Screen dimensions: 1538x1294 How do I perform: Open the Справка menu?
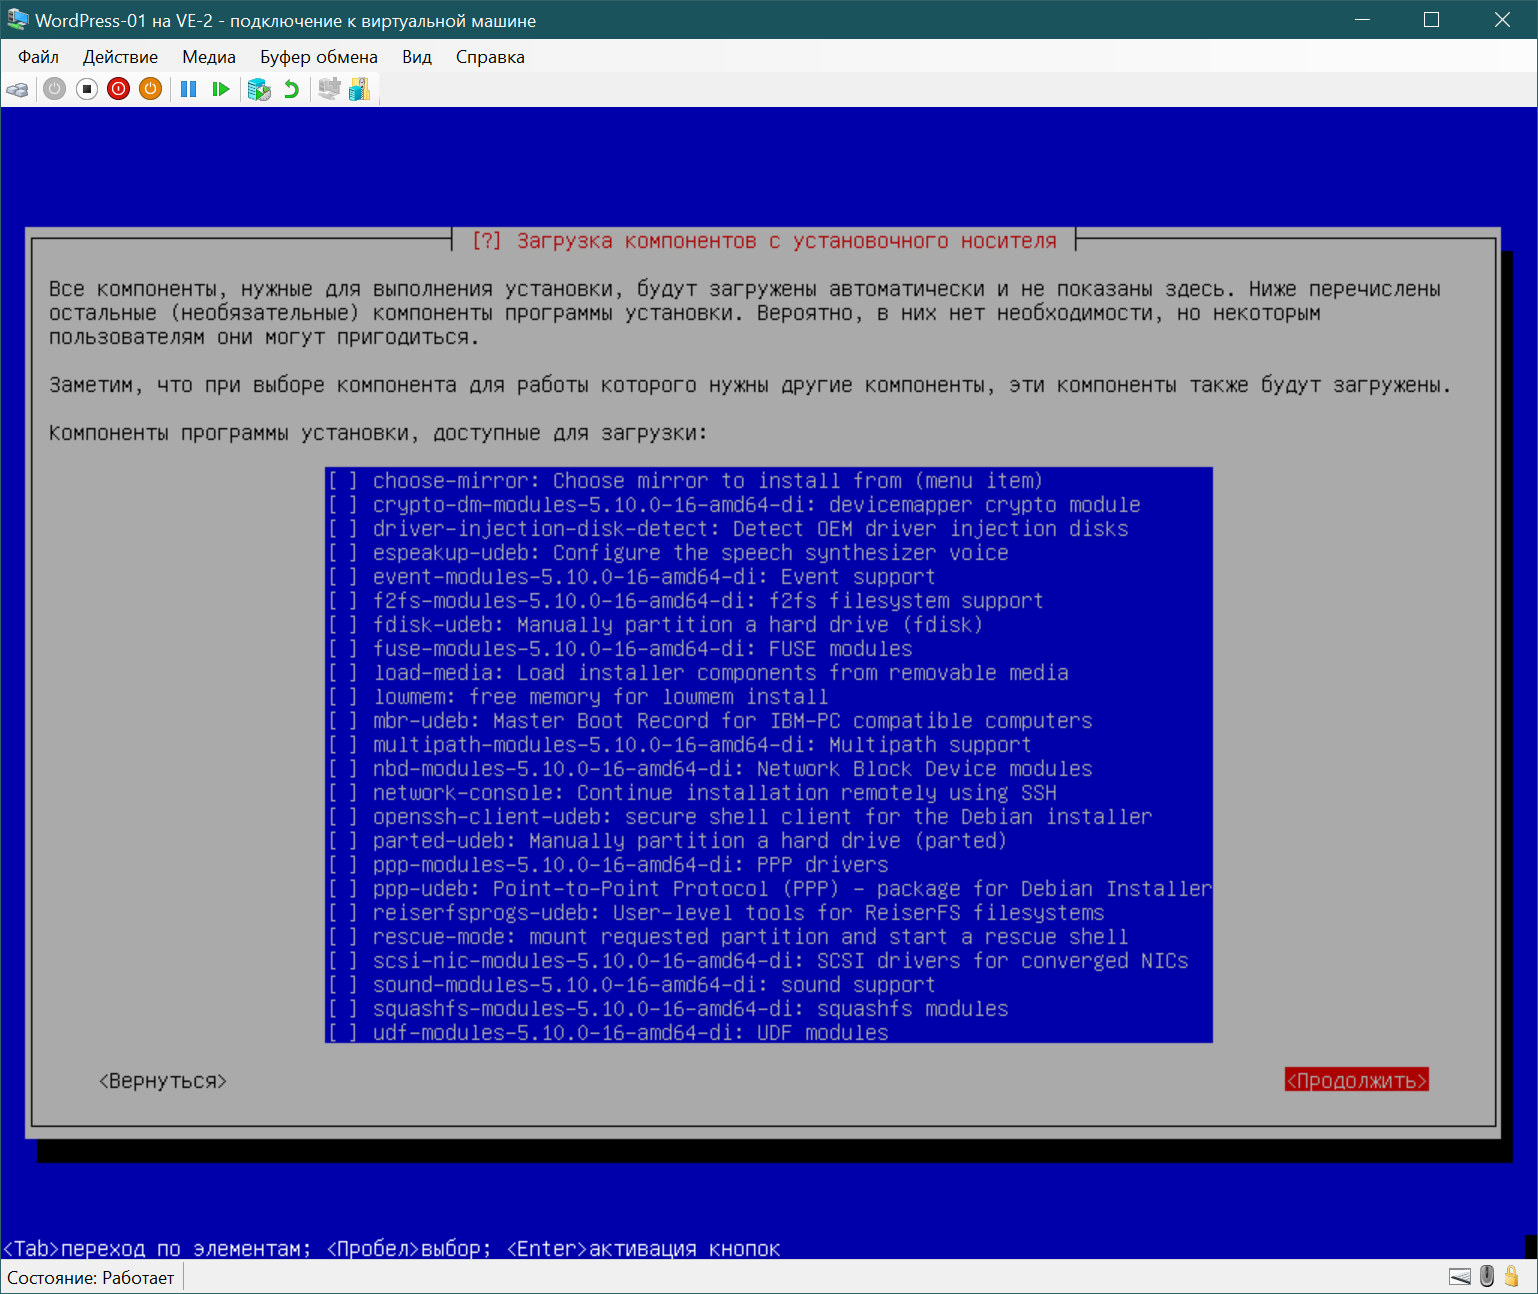490,57
